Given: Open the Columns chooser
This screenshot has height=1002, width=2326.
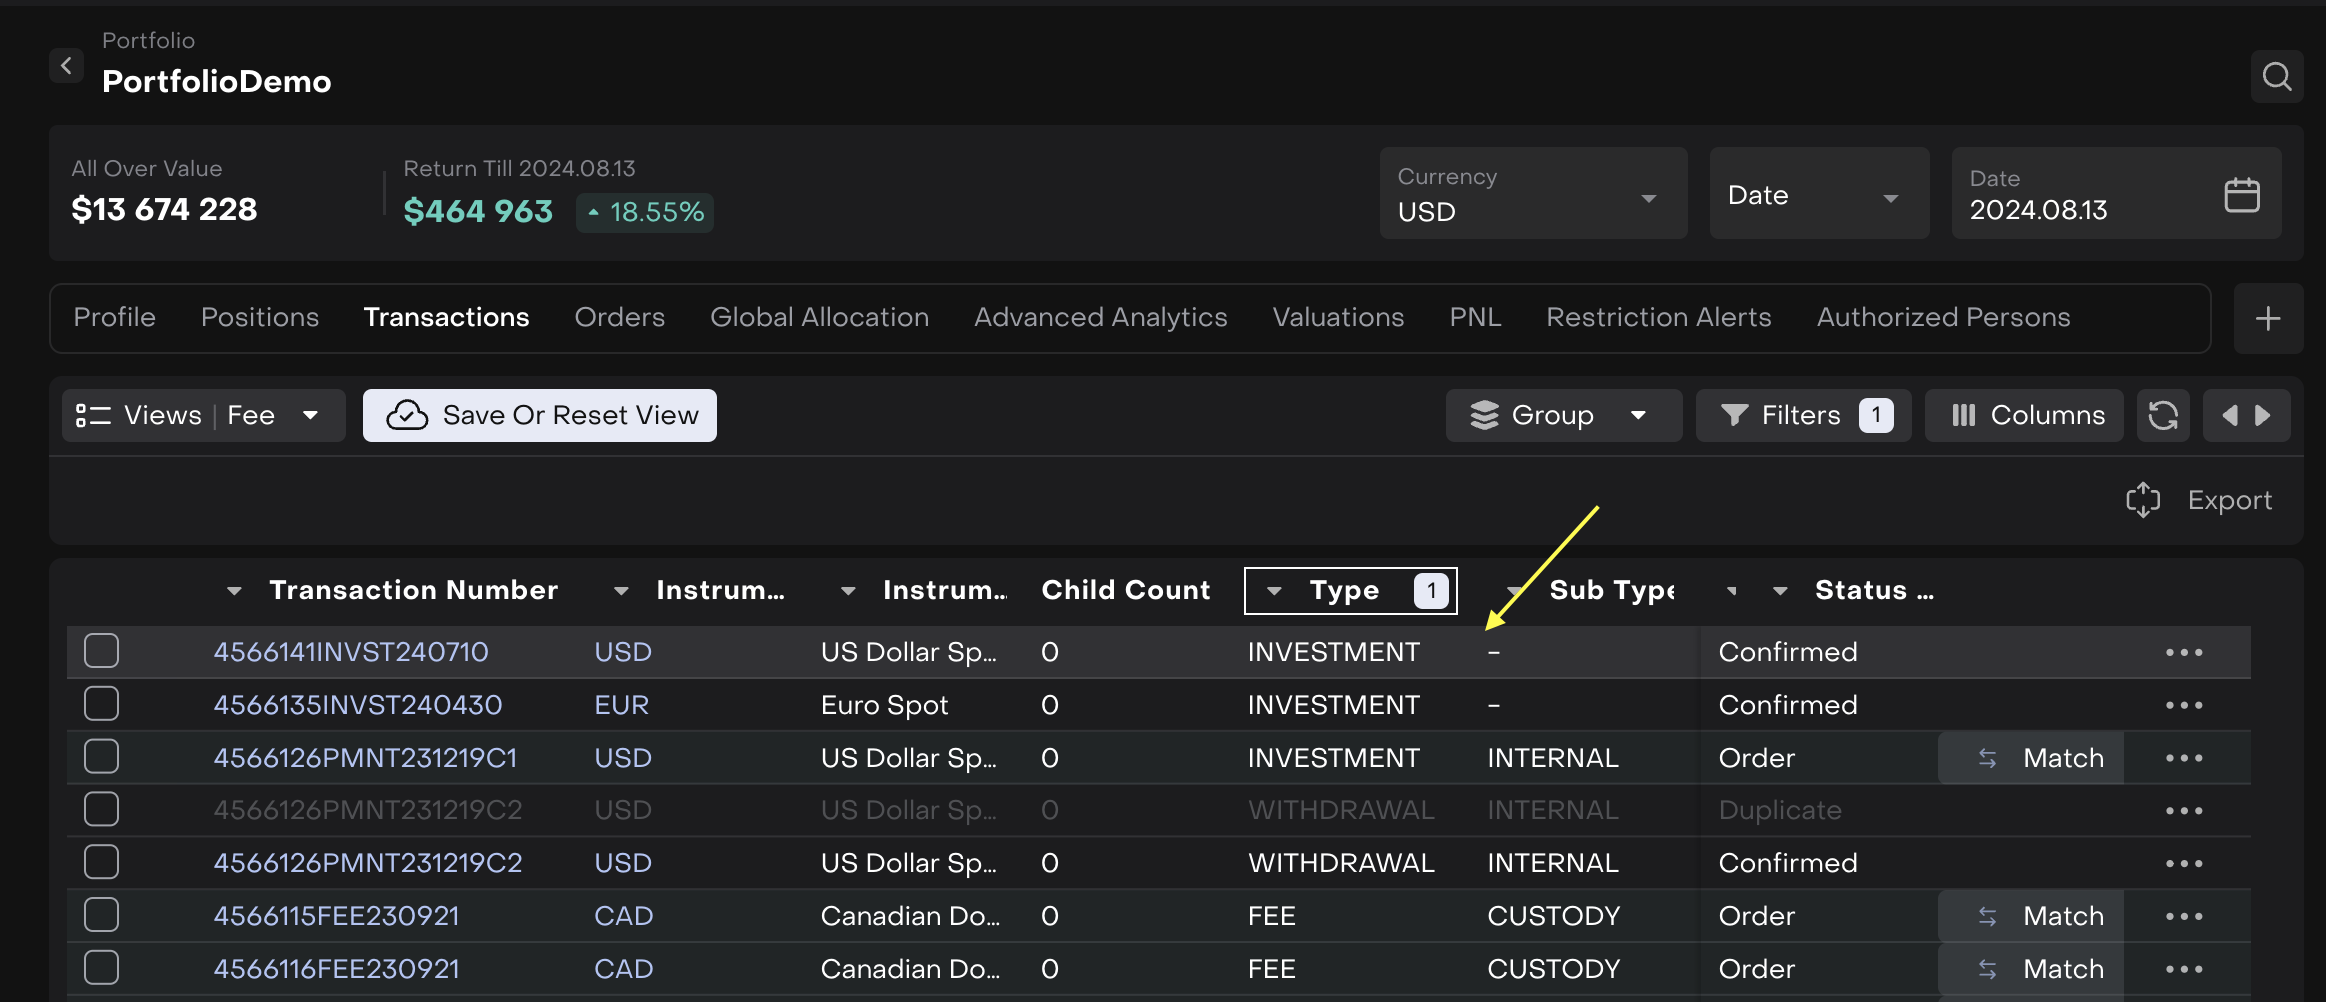Looking at the screenshot, I should pos(2028,415).
